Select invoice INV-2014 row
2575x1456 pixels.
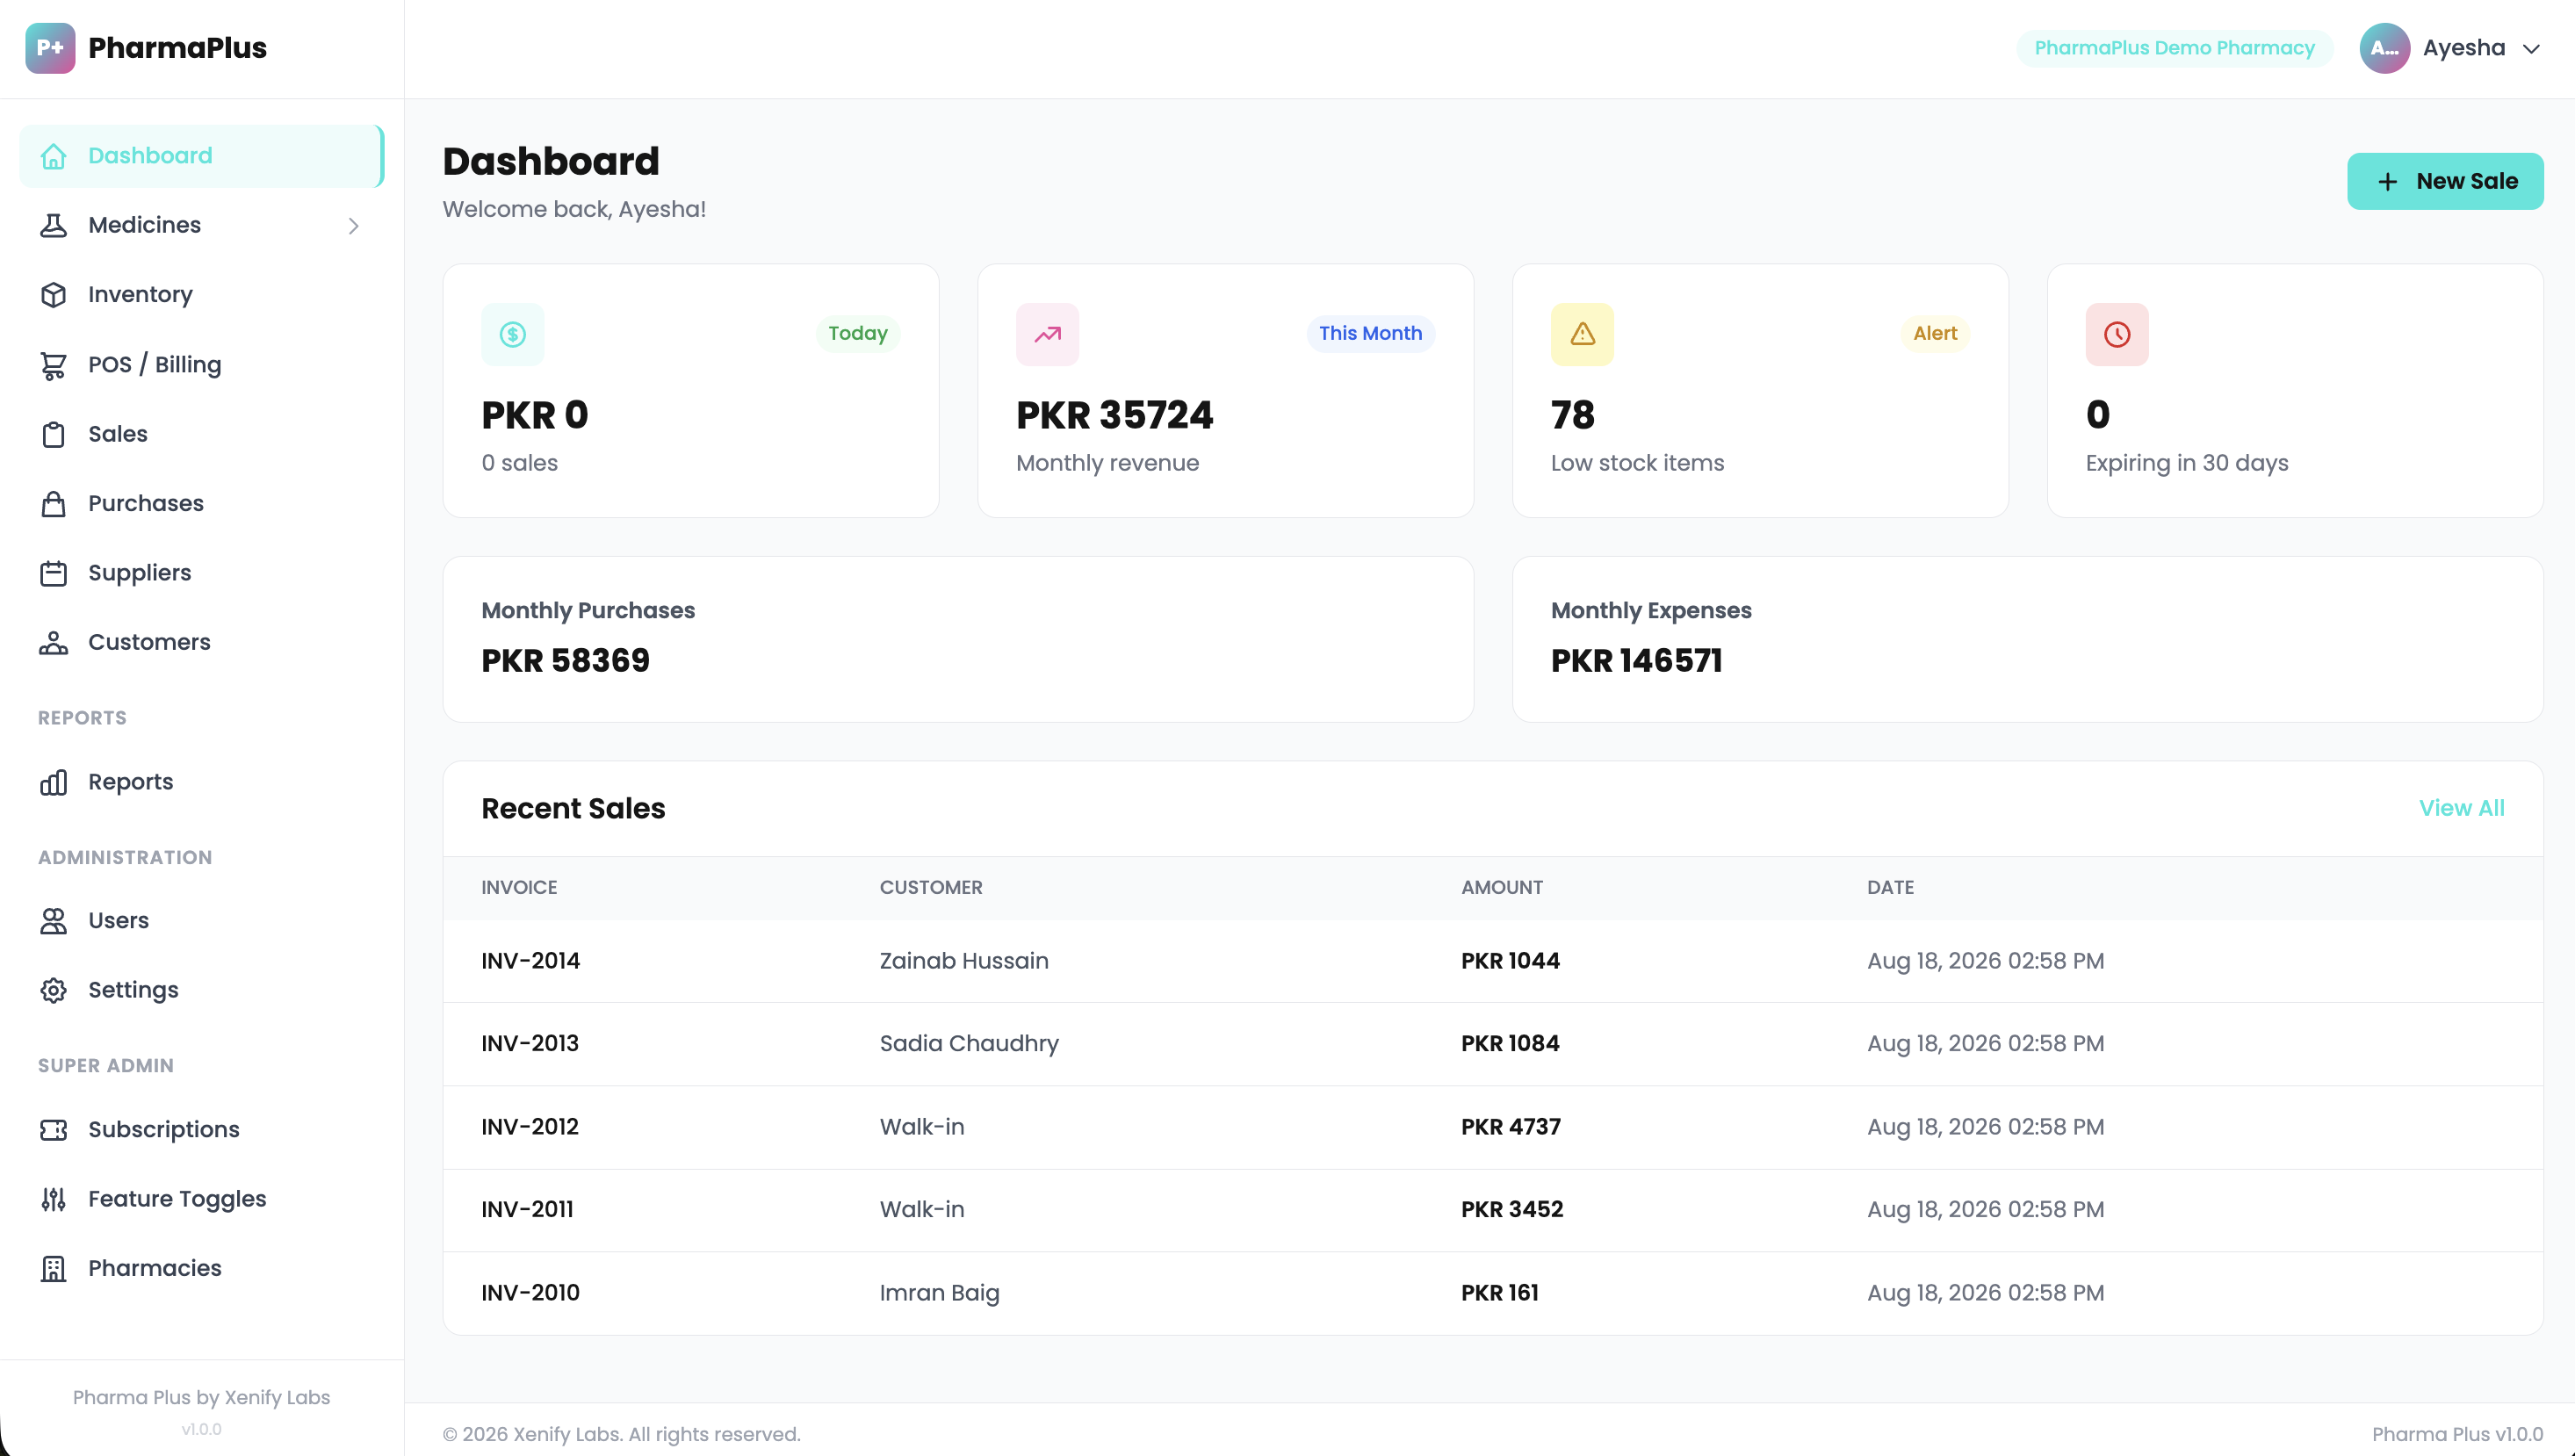click(x=1492, y=961)
